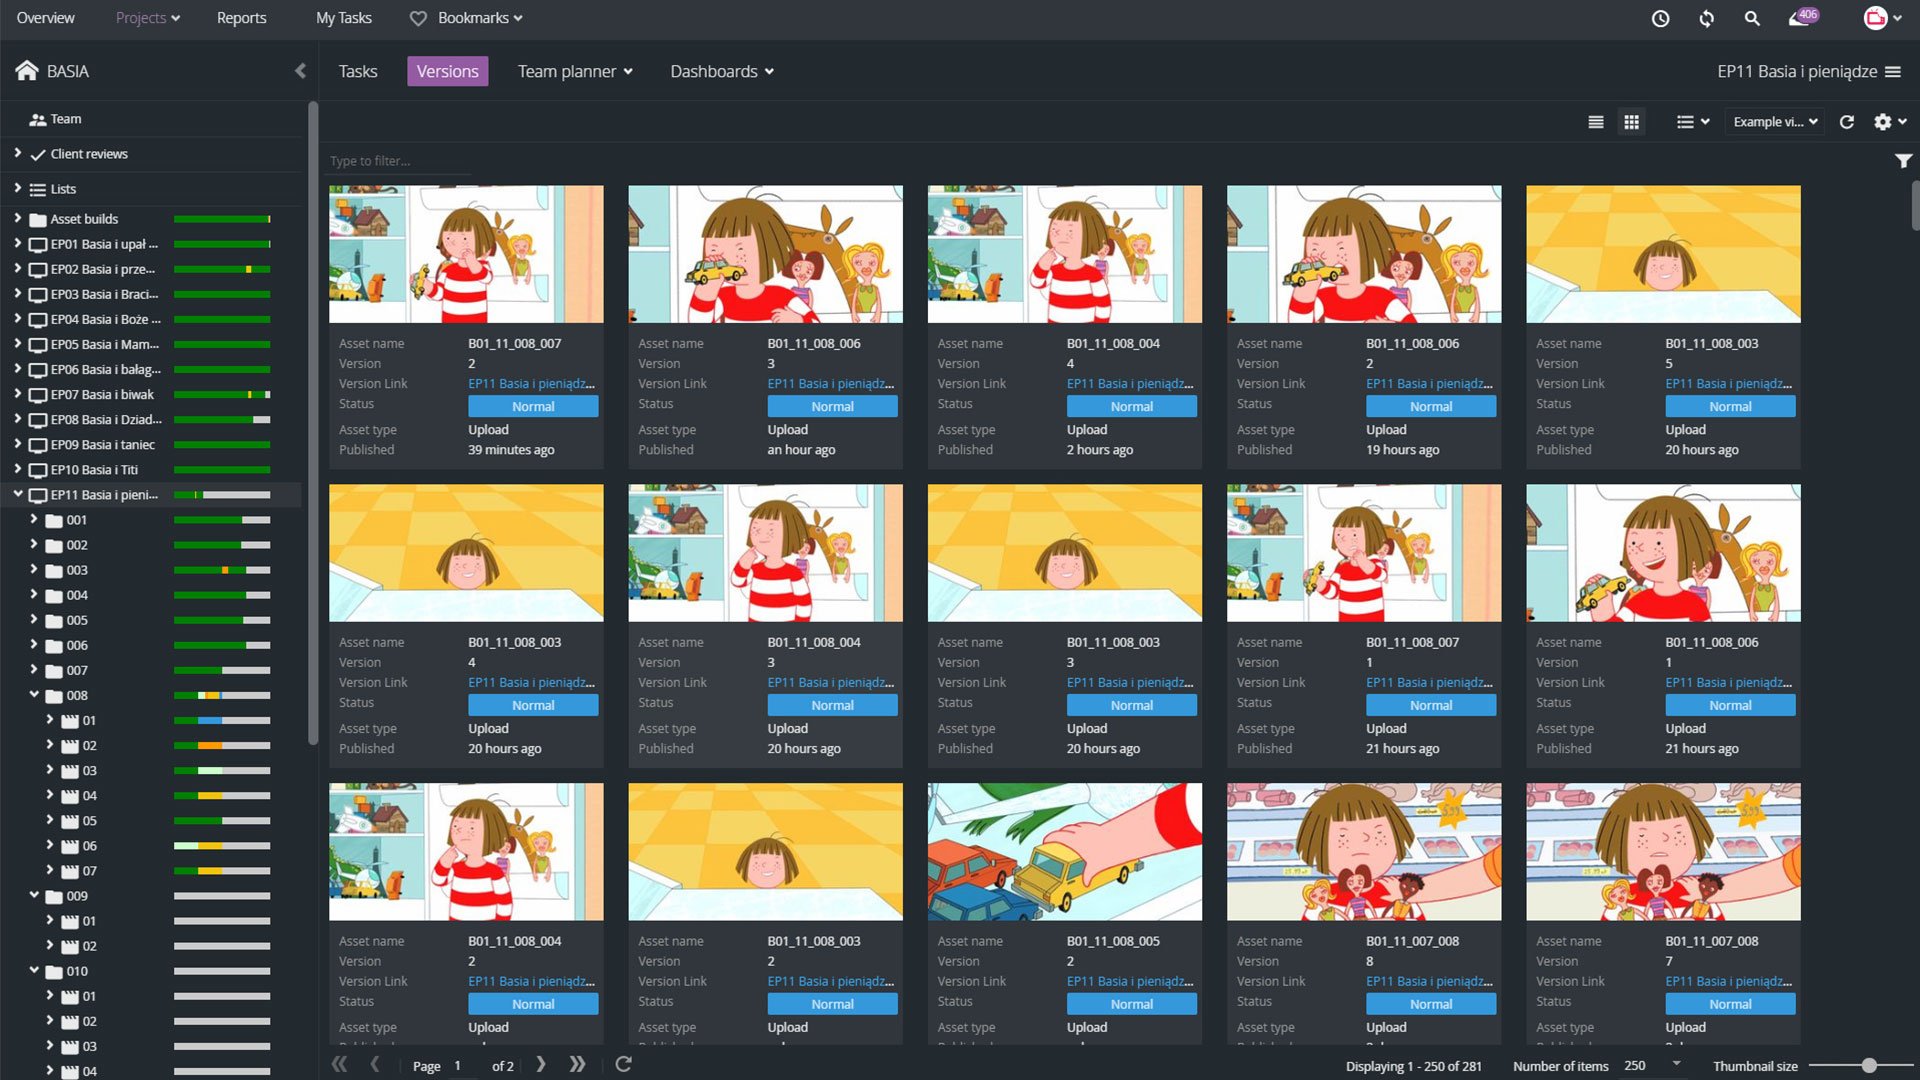
Task: Open the Example view dropdown
Action: coord(1775,122)
